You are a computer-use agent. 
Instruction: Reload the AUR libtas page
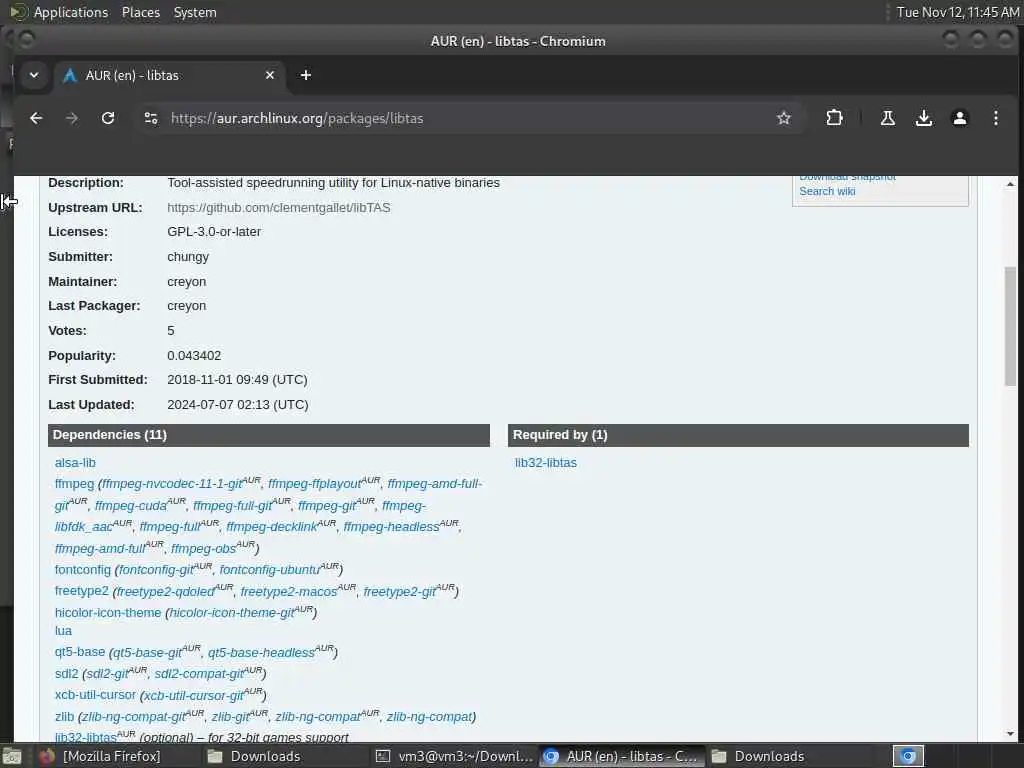coord(108,118)
